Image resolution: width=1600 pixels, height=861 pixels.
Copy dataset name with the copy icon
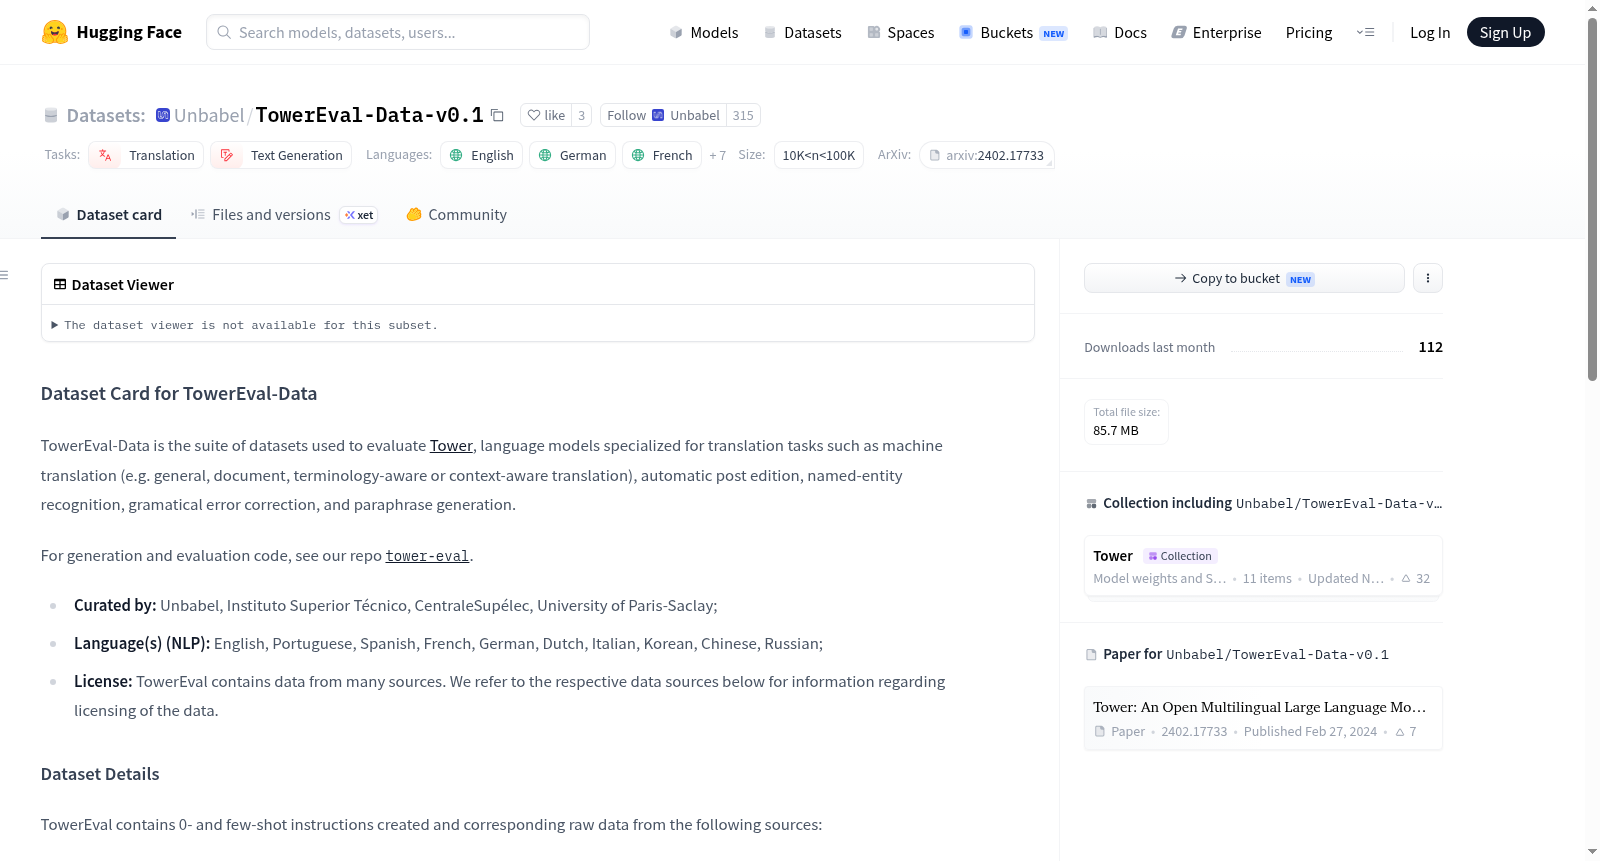point(497,115)
